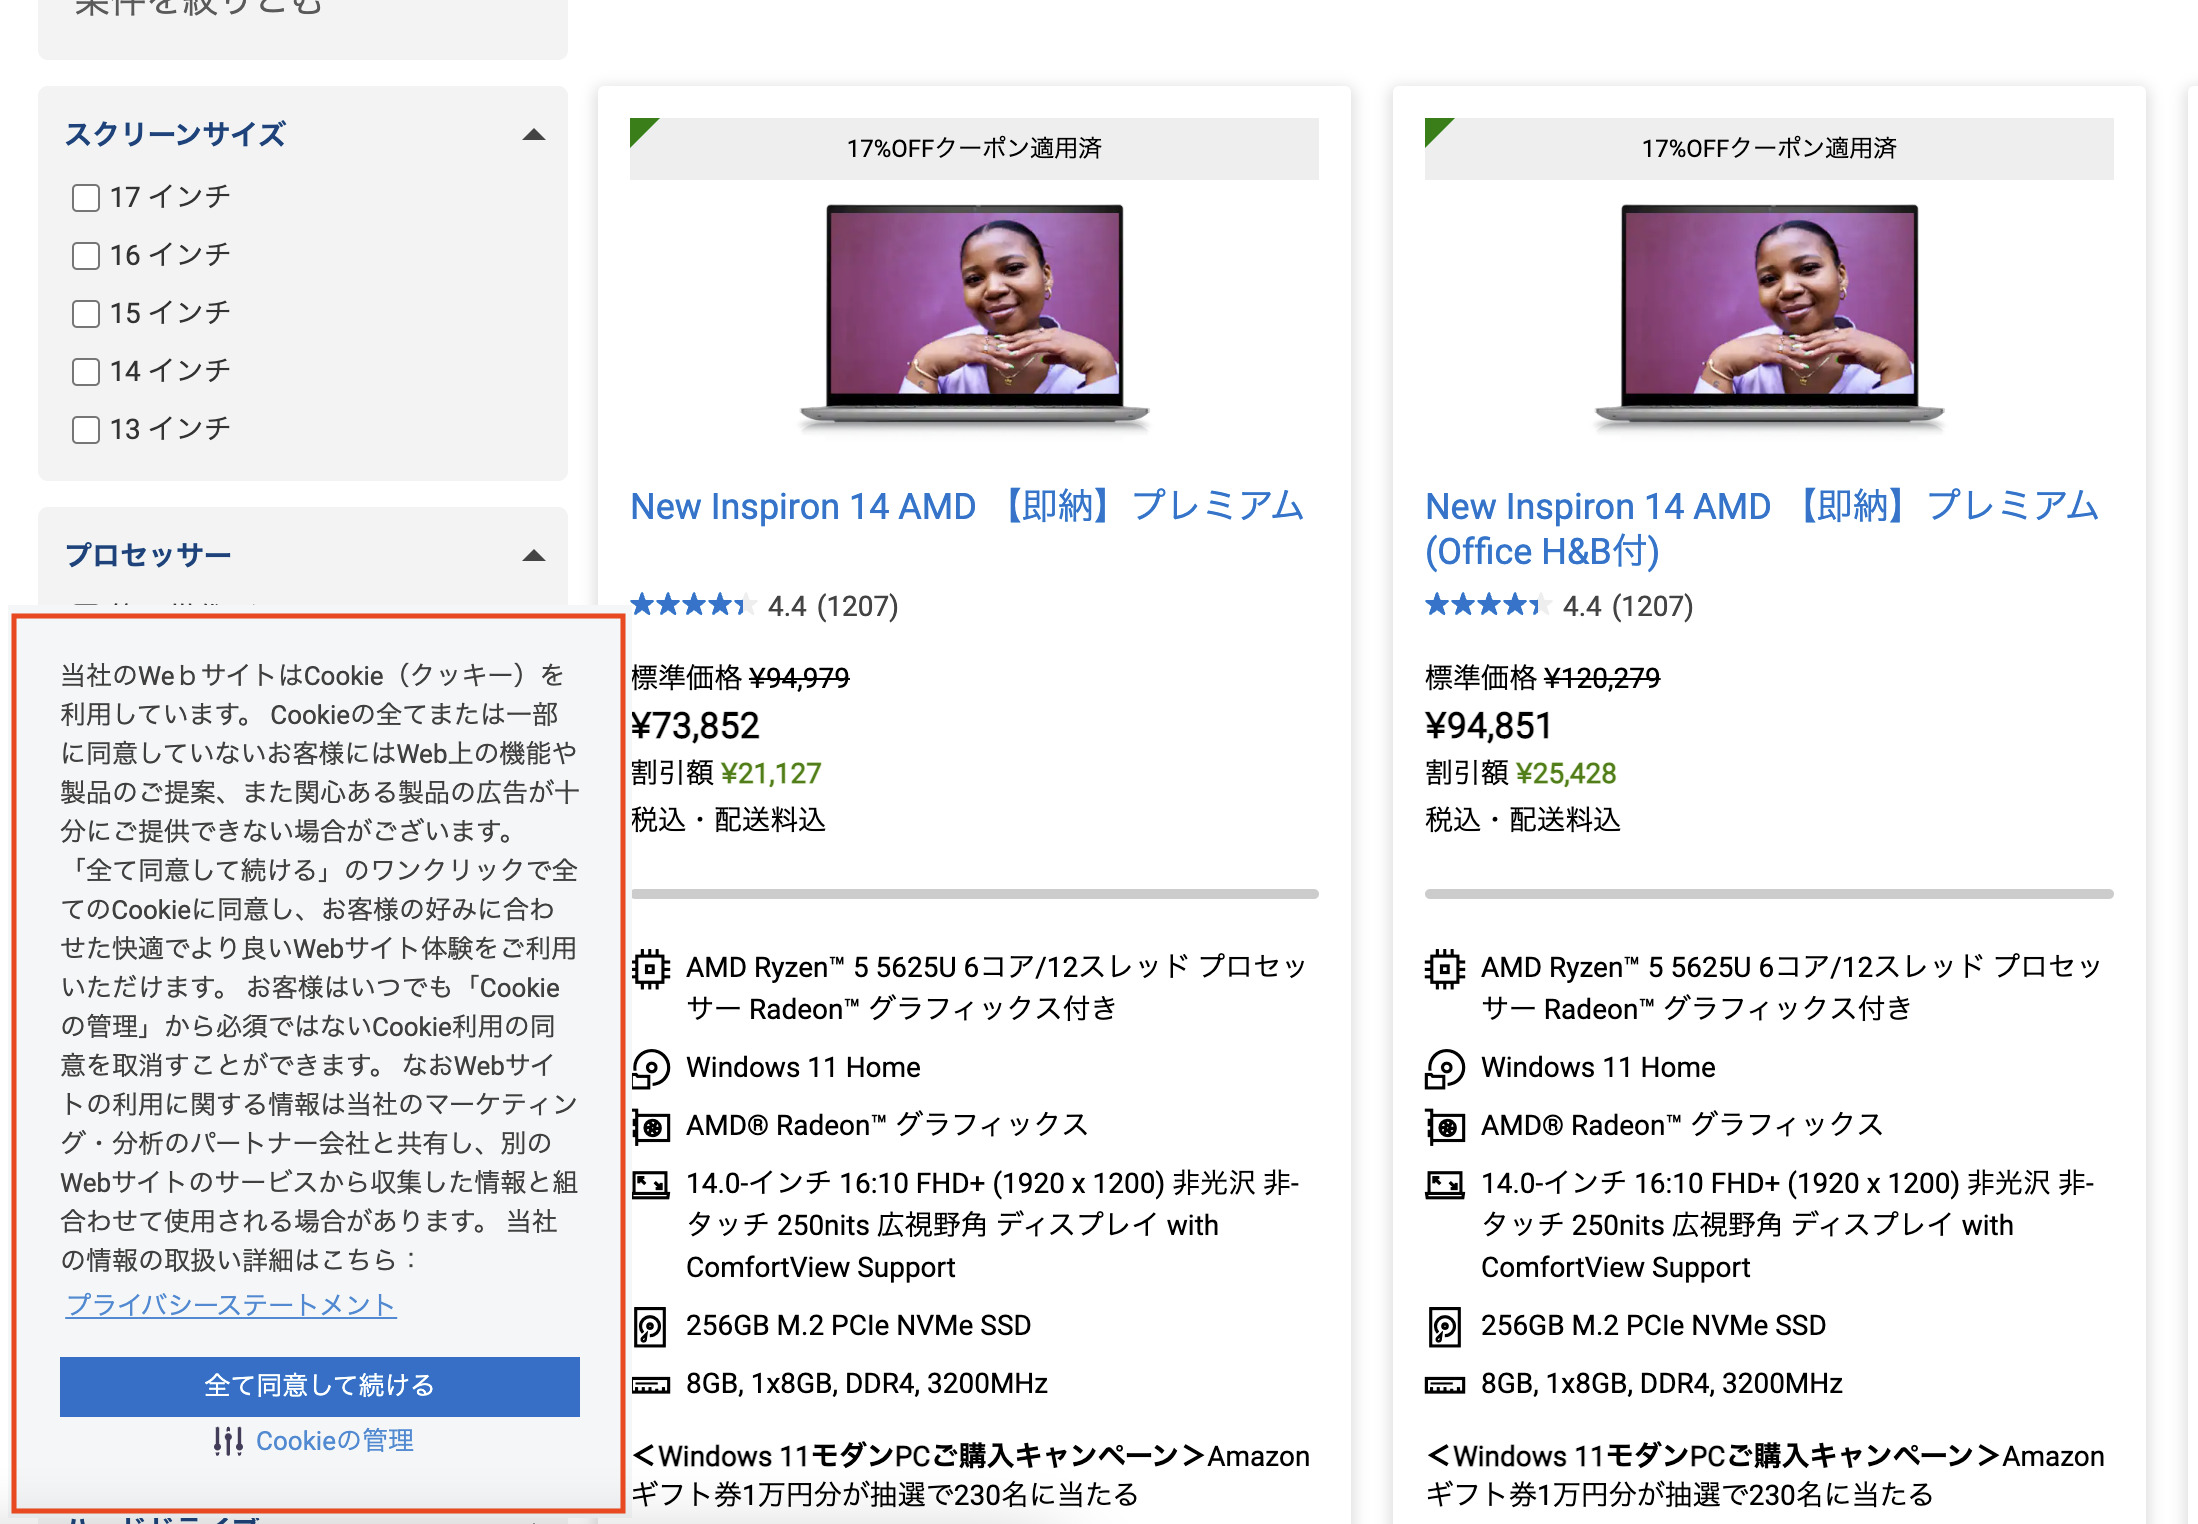Click display icon in first product specs

click(650, 1185)
